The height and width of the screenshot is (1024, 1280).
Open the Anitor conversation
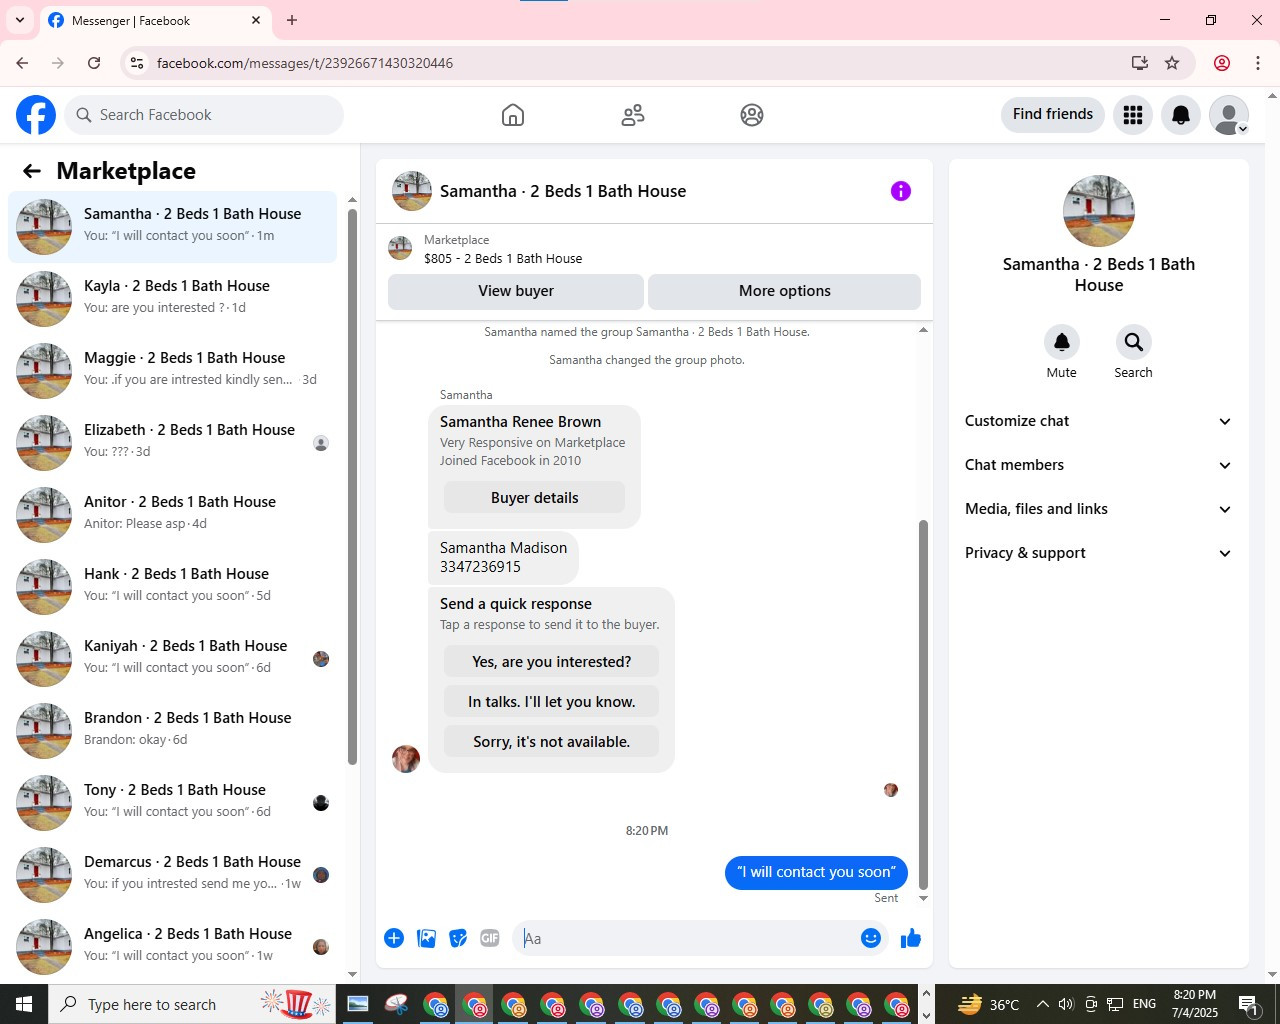point(172,514)
